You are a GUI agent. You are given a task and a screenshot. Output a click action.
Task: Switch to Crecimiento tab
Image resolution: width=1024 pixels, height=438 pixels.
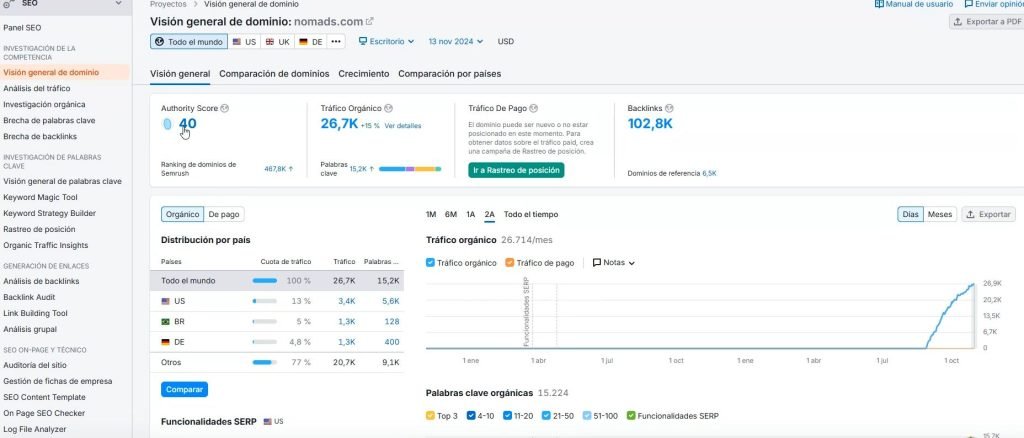[x=364, y=74]
